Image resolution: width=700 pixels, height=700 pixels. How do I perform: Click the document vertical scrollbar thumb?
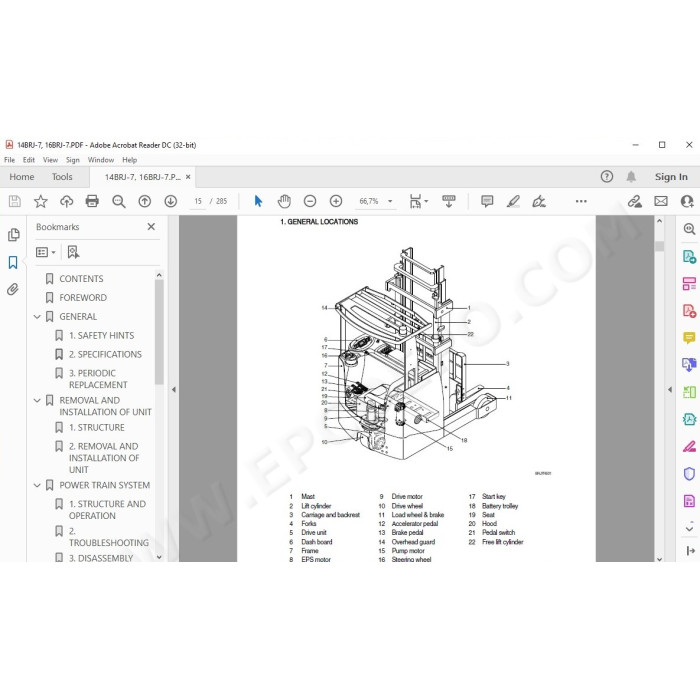tap(659, 246)
